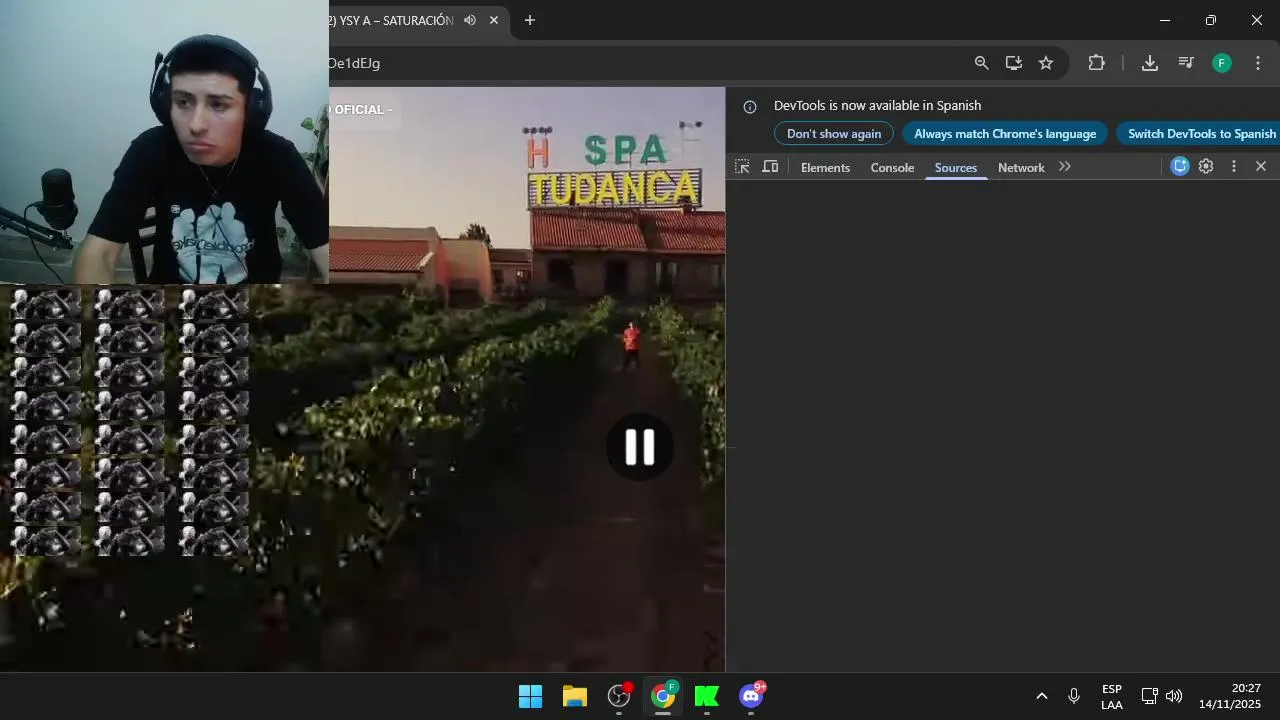Click the video title overlay OFICIAL -
The height and width of the screenshot is (720, 1280).
pyautogui.click(x=363, y=110)
